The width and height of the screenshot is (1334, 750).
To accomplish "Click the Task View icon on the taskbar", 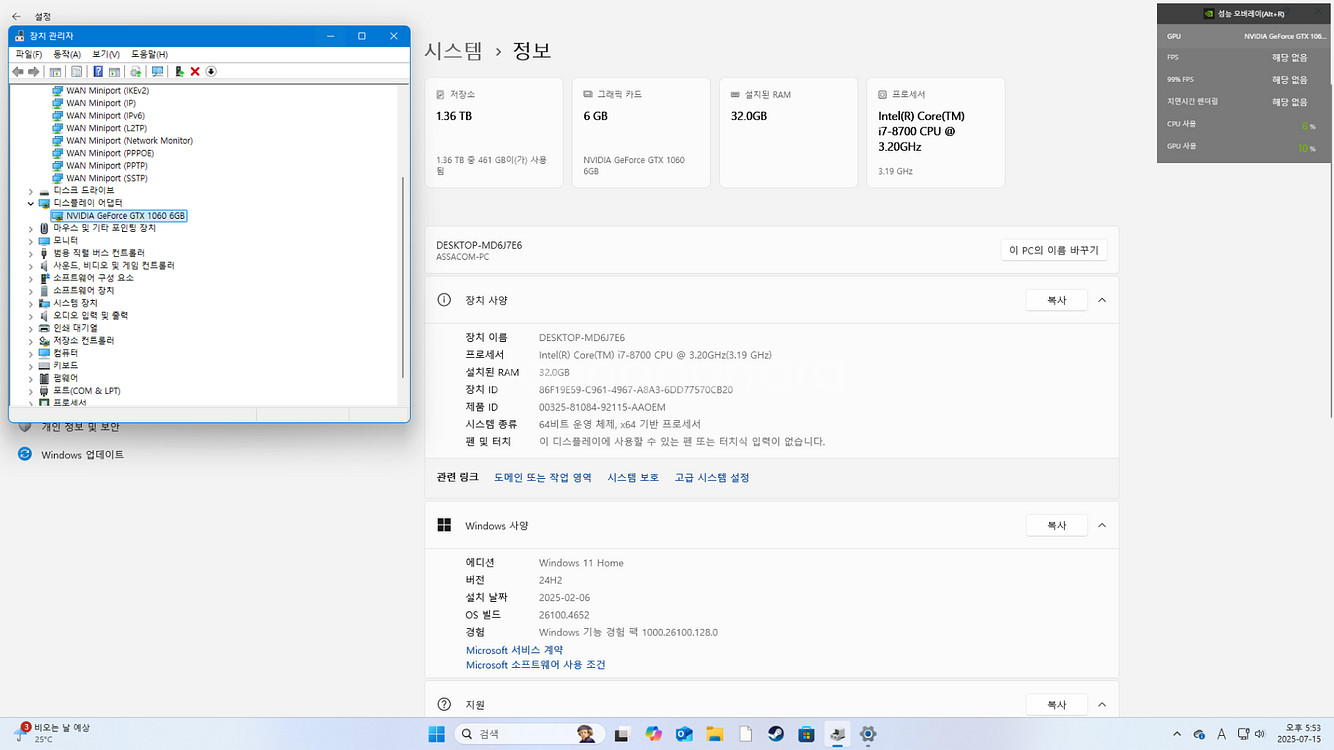I will [x=622, y=734].
